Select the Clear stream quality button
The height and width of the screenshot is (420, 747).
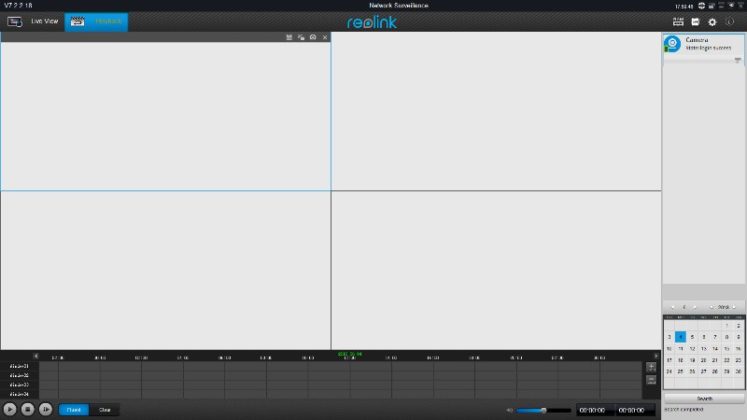pos(104,410)
